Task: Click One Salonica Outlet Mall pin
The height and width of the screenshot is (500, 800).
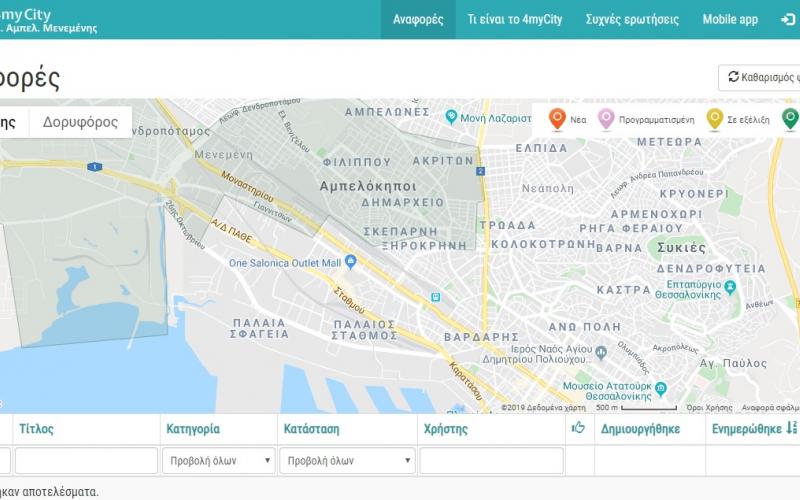Action: (350, 262)
